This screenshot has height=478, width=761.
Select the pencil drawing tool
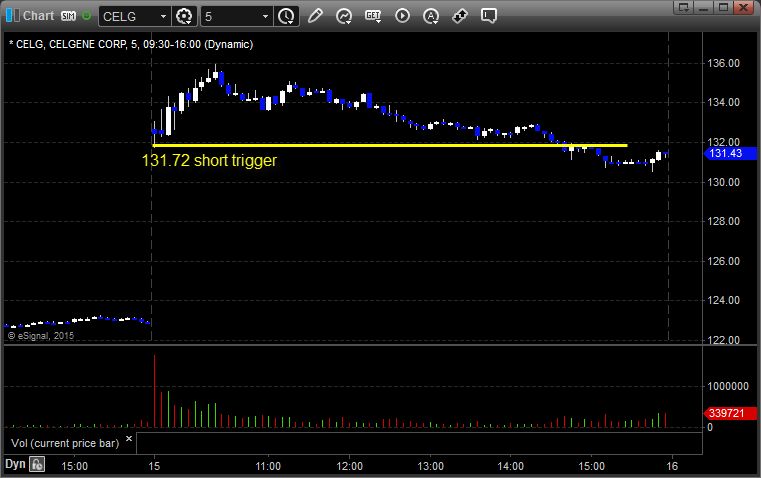(315, 16)
